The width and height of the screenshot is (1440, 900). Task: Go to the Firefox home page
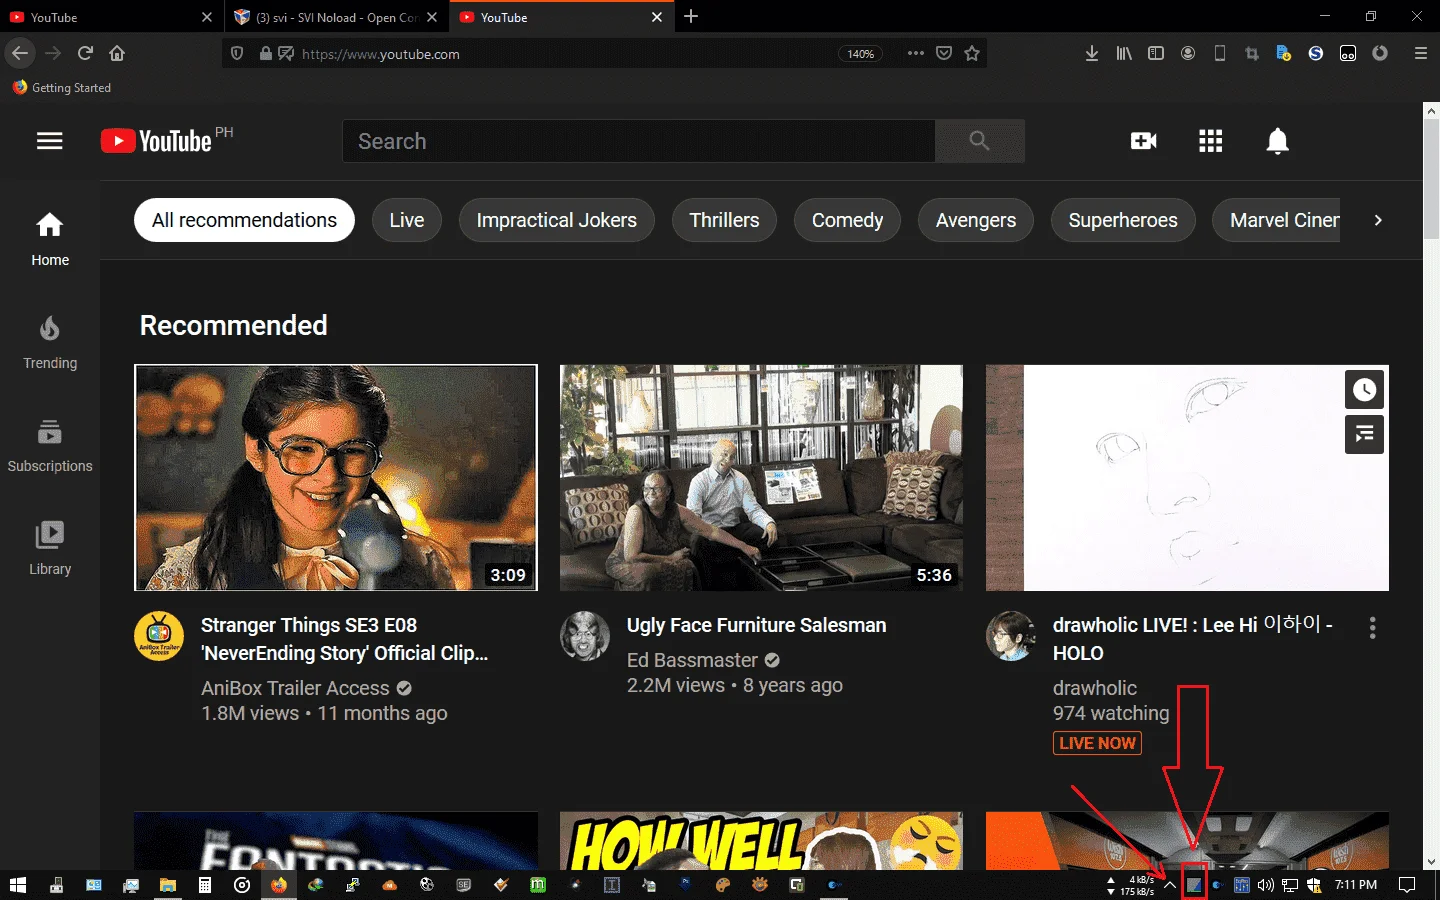pos(117,53)
